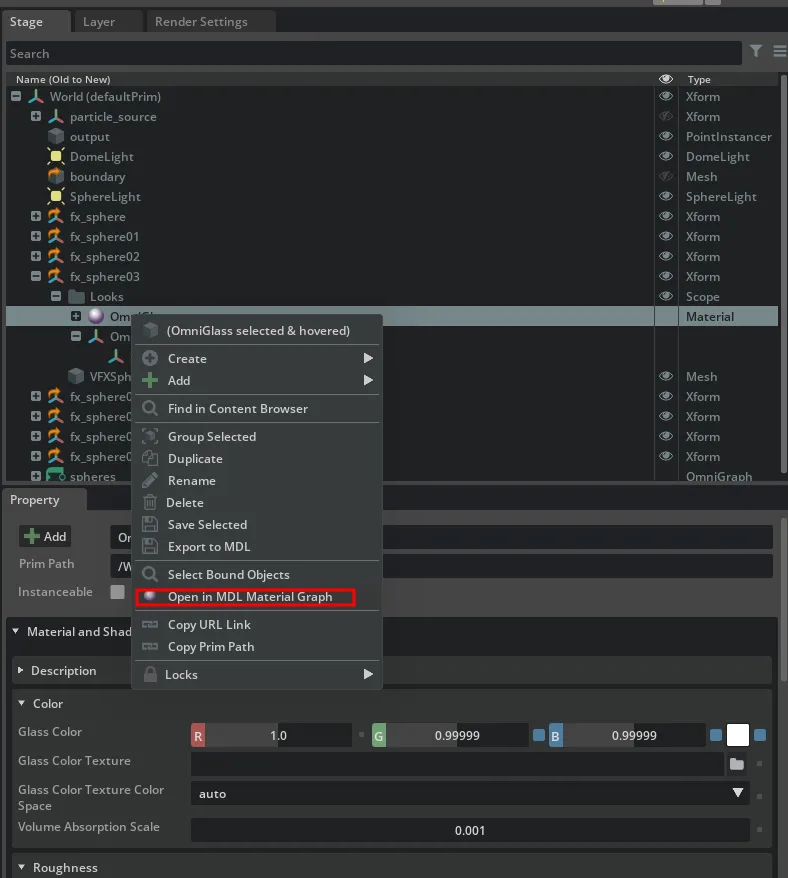Toggle visibility eye for fx_sphere03
This screenshot has width=788, height=878.
(665, 276)
